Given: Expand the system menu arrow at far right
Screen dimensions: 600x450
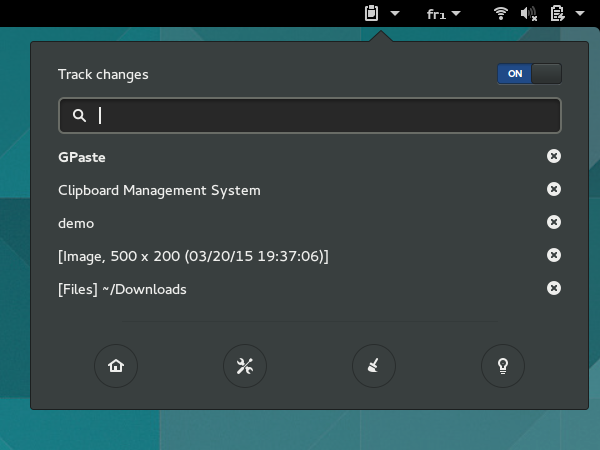Looking at the screenshot, I should [x=580, y=13].
